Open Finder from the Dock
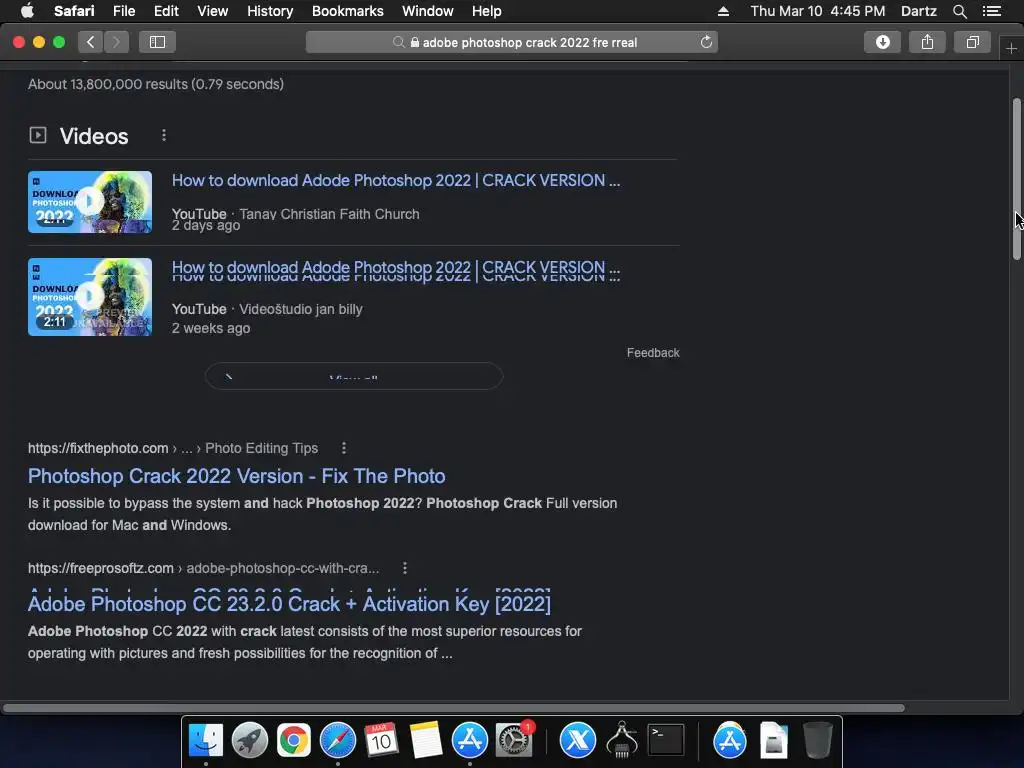 click(206, 740)
